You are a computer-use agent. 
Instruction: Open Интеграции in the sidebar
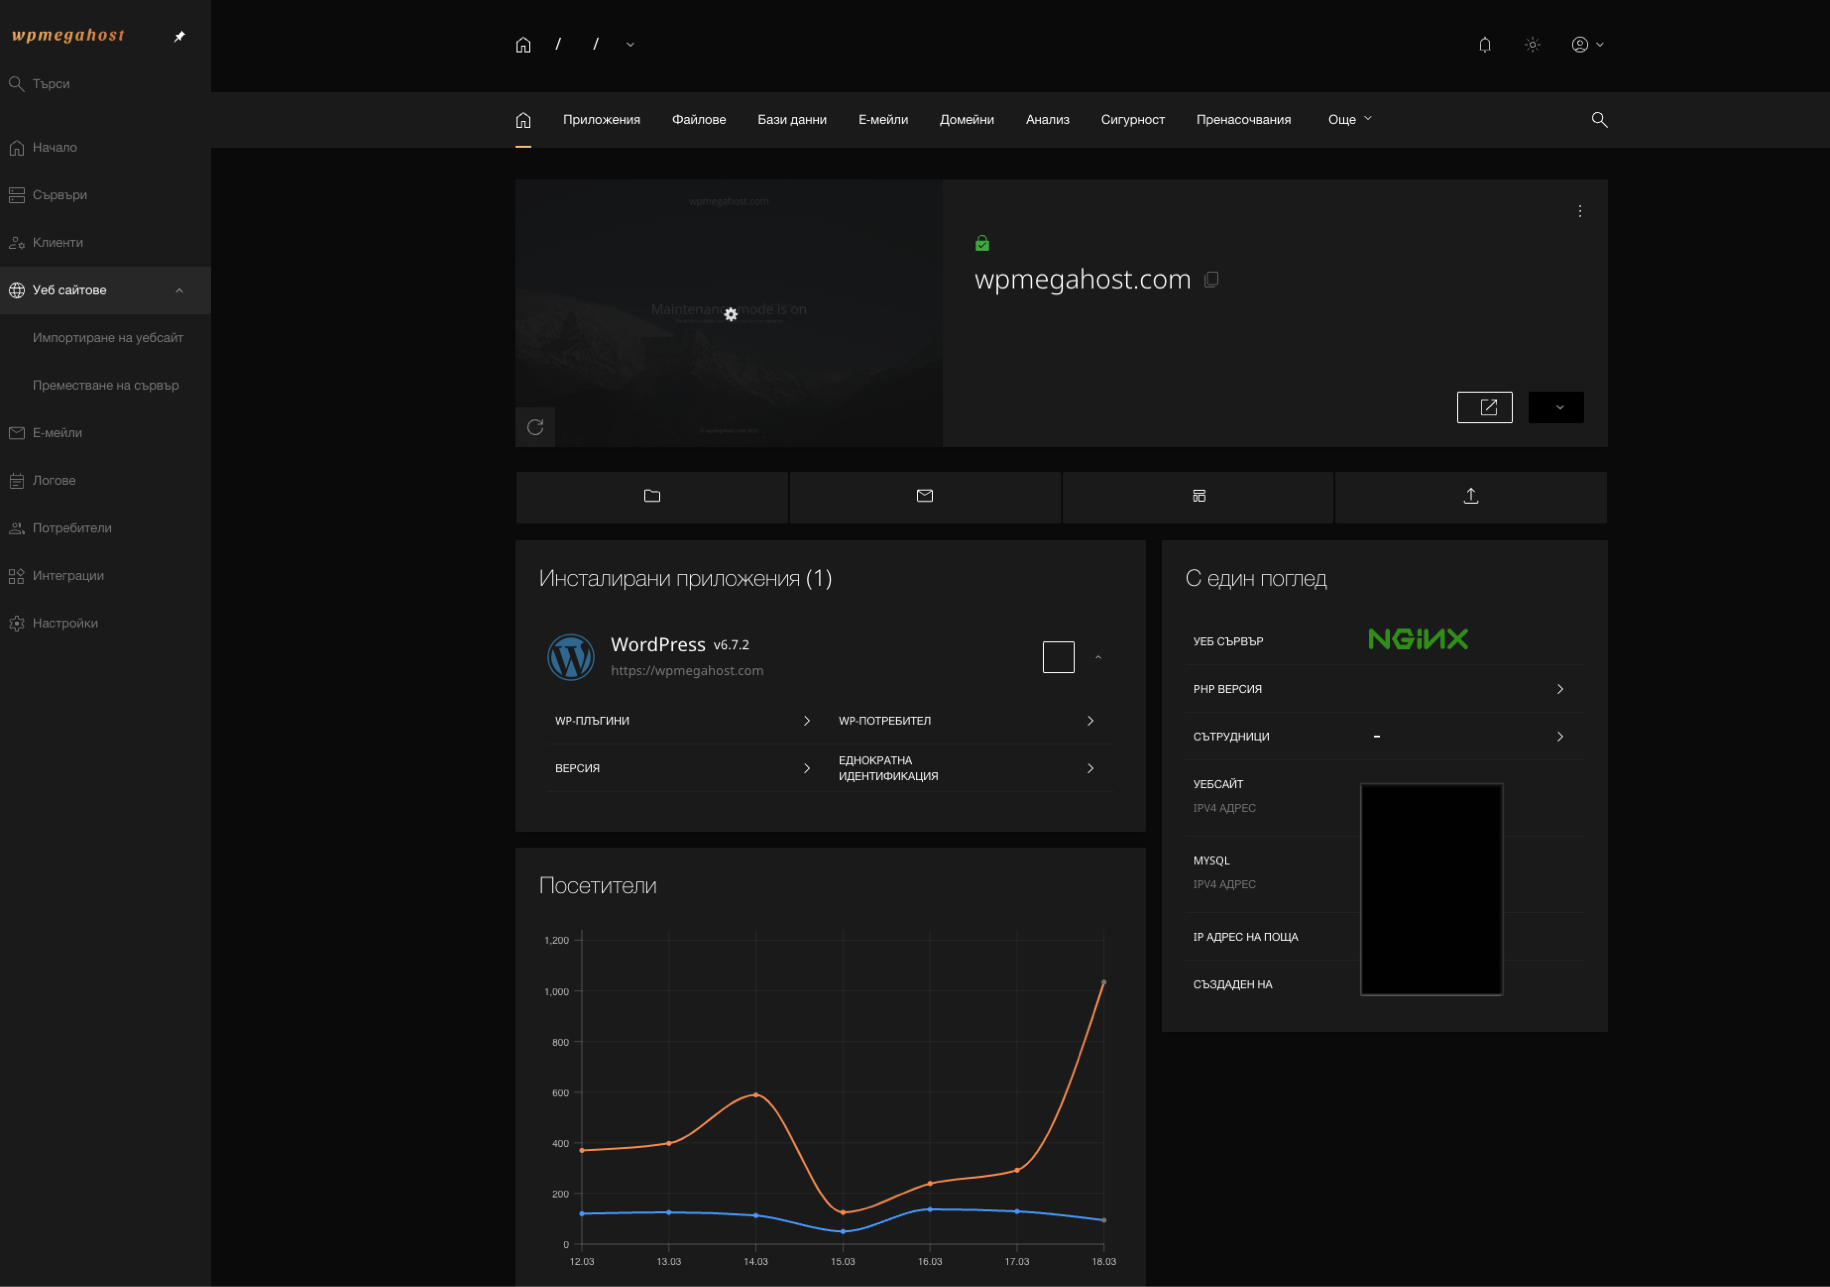click(105, 576)
